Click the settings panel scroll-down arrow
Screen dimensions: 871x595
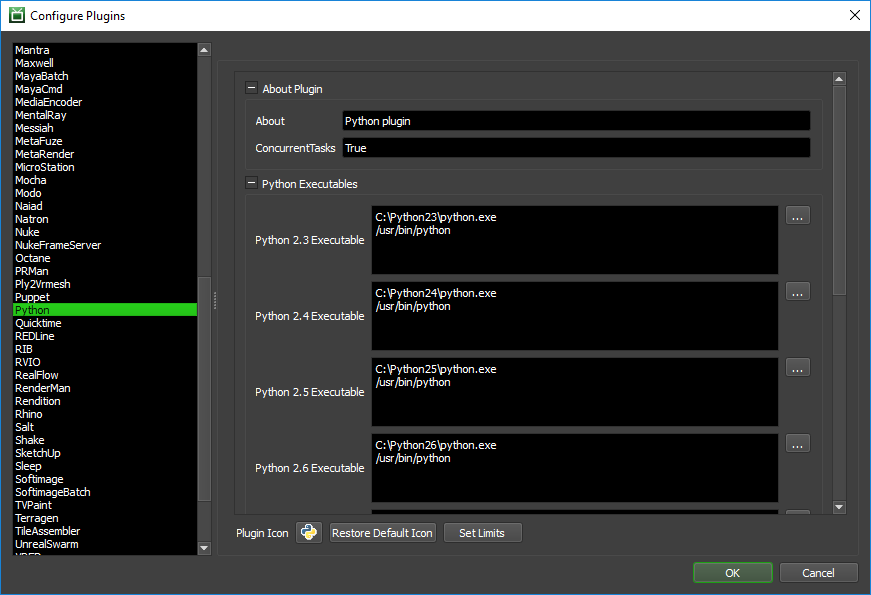839,507
